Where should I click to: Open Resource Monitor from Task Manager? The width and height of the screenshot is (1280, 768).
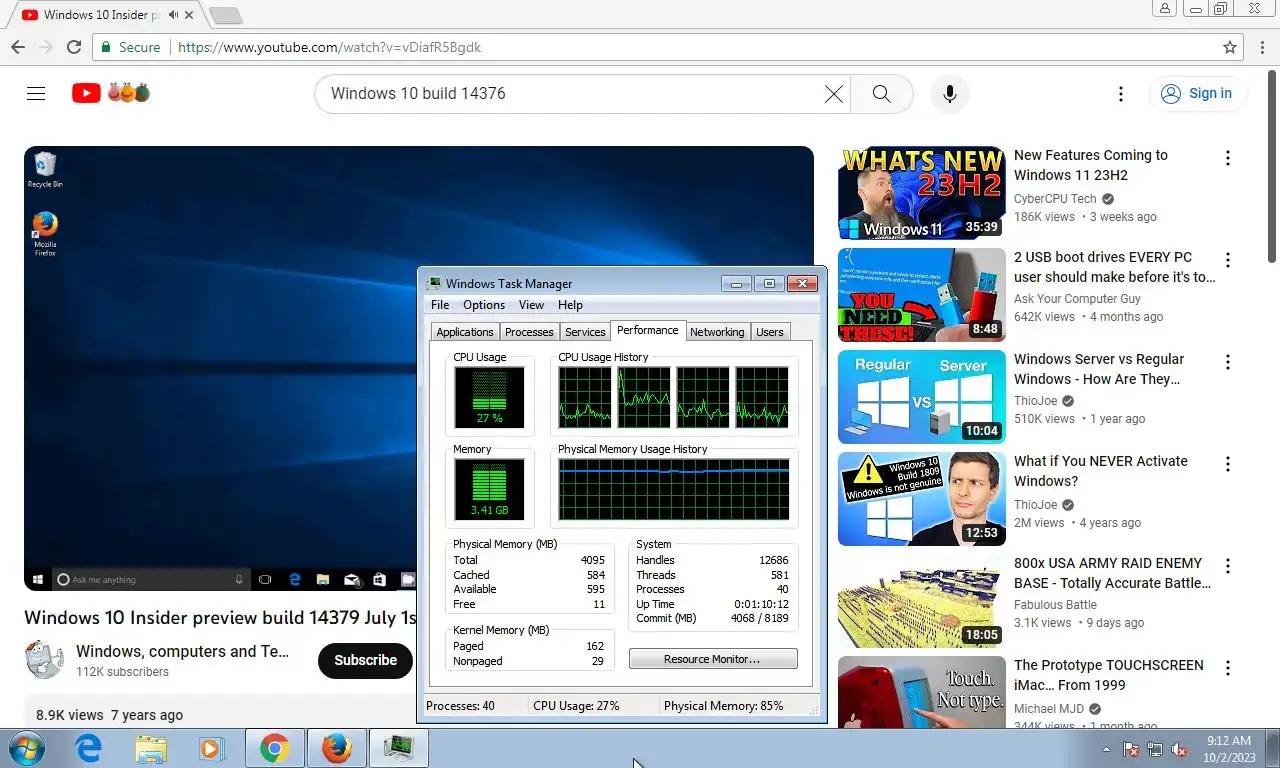713,659
